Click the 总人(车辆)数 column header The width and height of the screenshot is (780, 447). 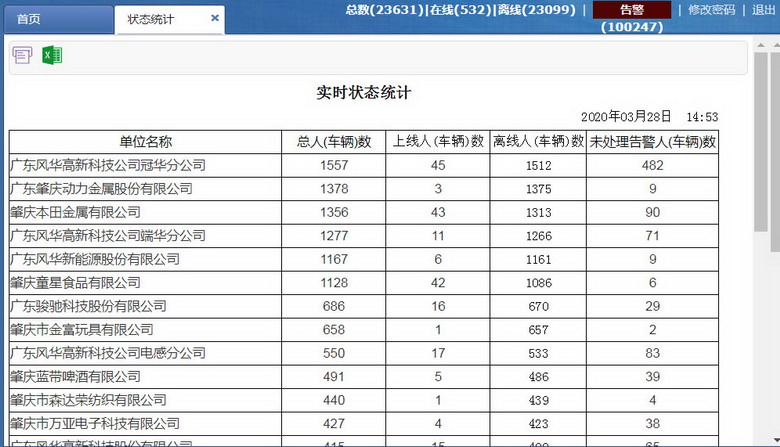click(334, 142)
